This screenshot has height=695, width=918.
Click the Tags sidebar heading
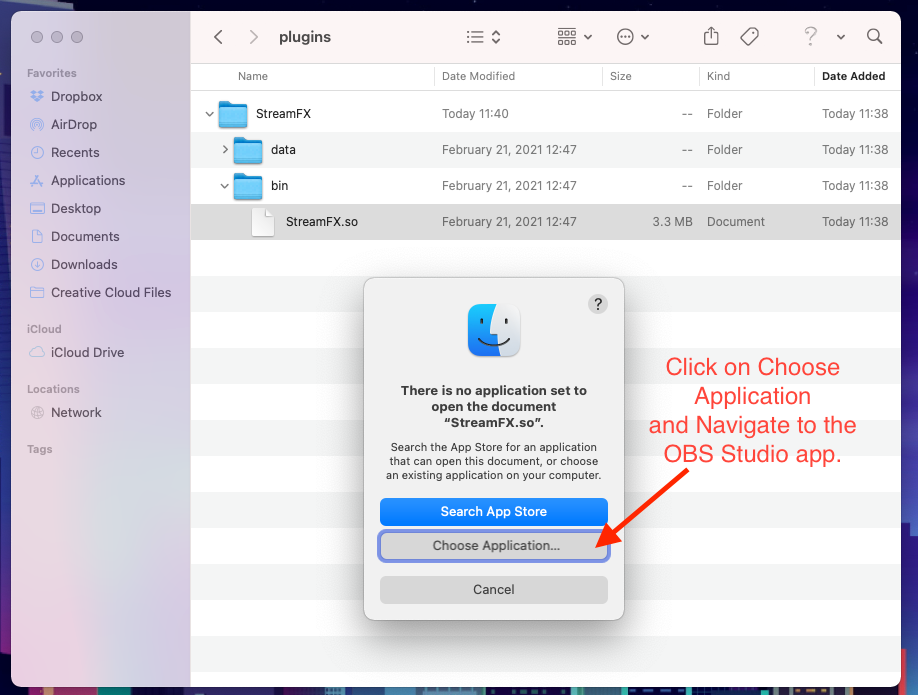(39, 449)
